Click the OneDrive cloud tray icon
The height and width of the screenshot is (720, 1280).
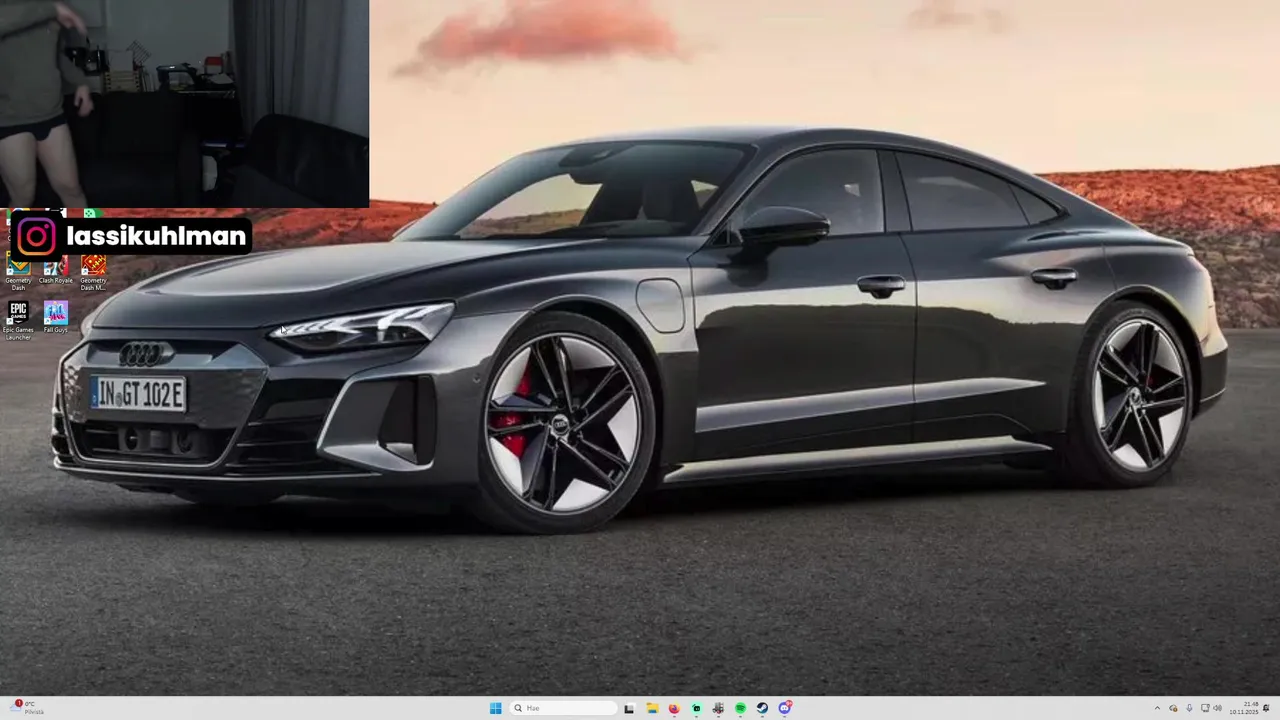[x=1173, y=708]
